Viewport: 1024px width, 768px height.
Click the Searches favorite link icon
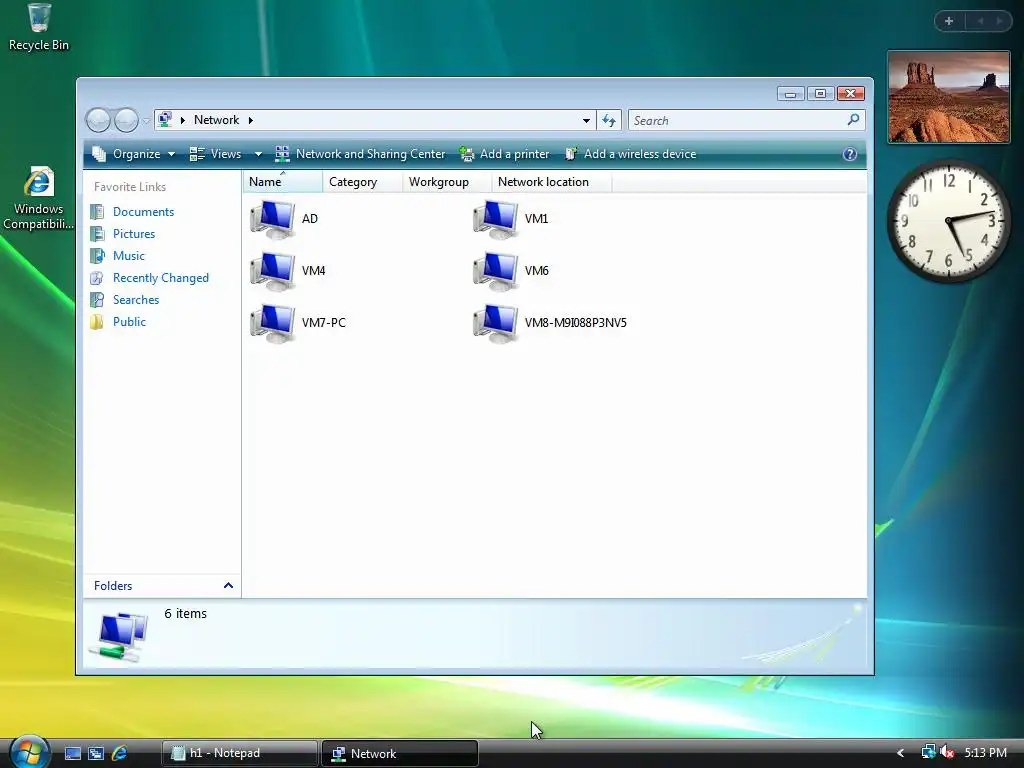coord(97,300)
